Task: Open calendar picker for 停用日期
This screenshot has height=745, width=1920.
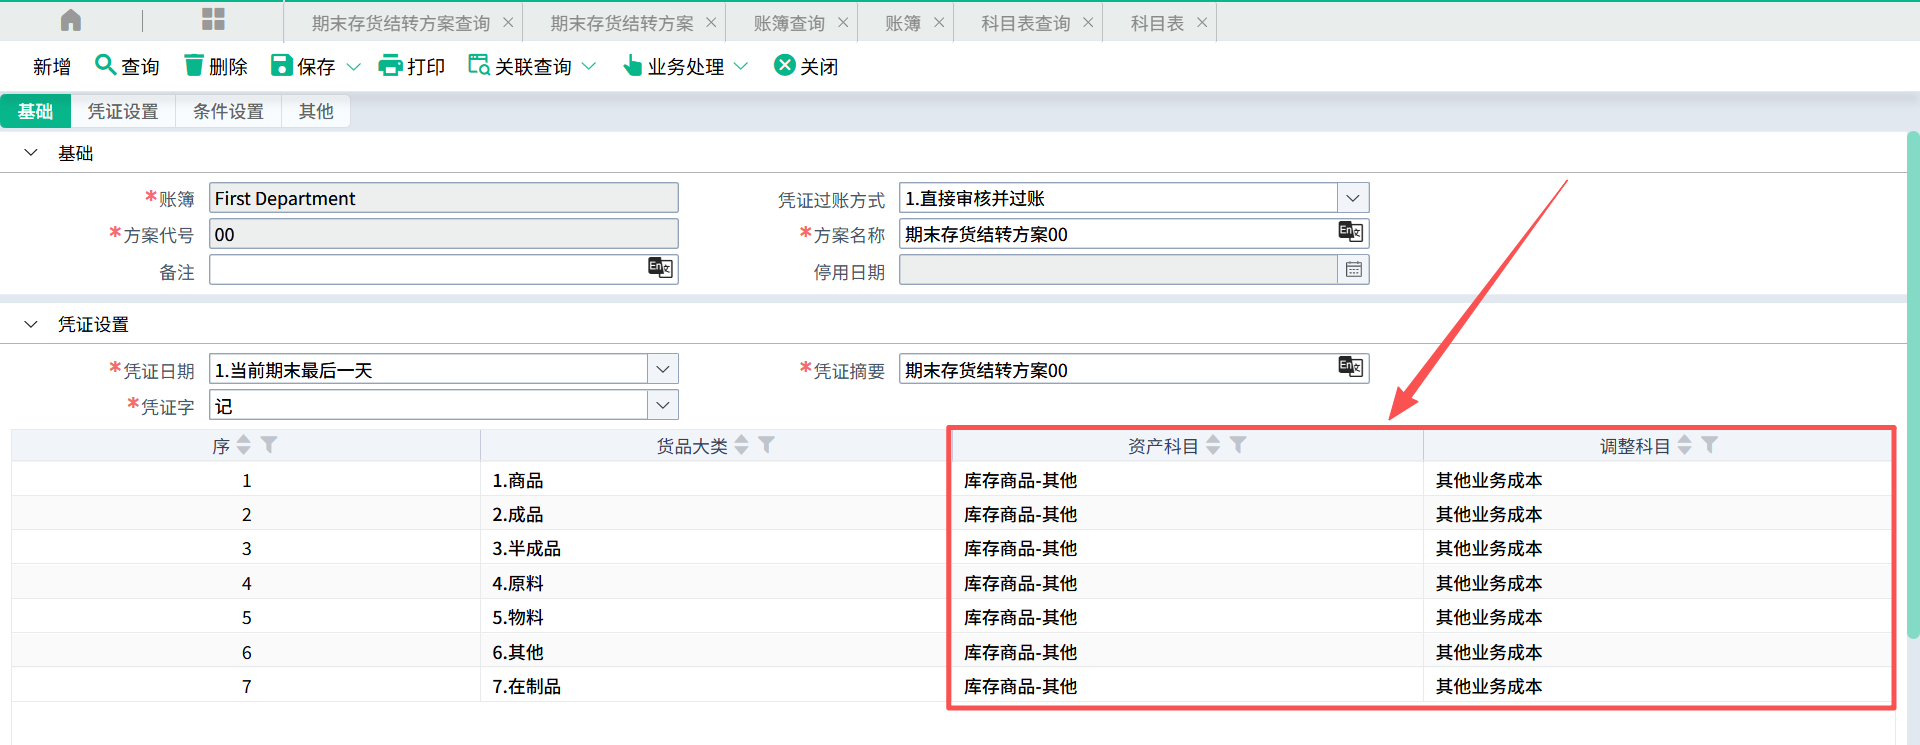Action: pos(1353,270)
